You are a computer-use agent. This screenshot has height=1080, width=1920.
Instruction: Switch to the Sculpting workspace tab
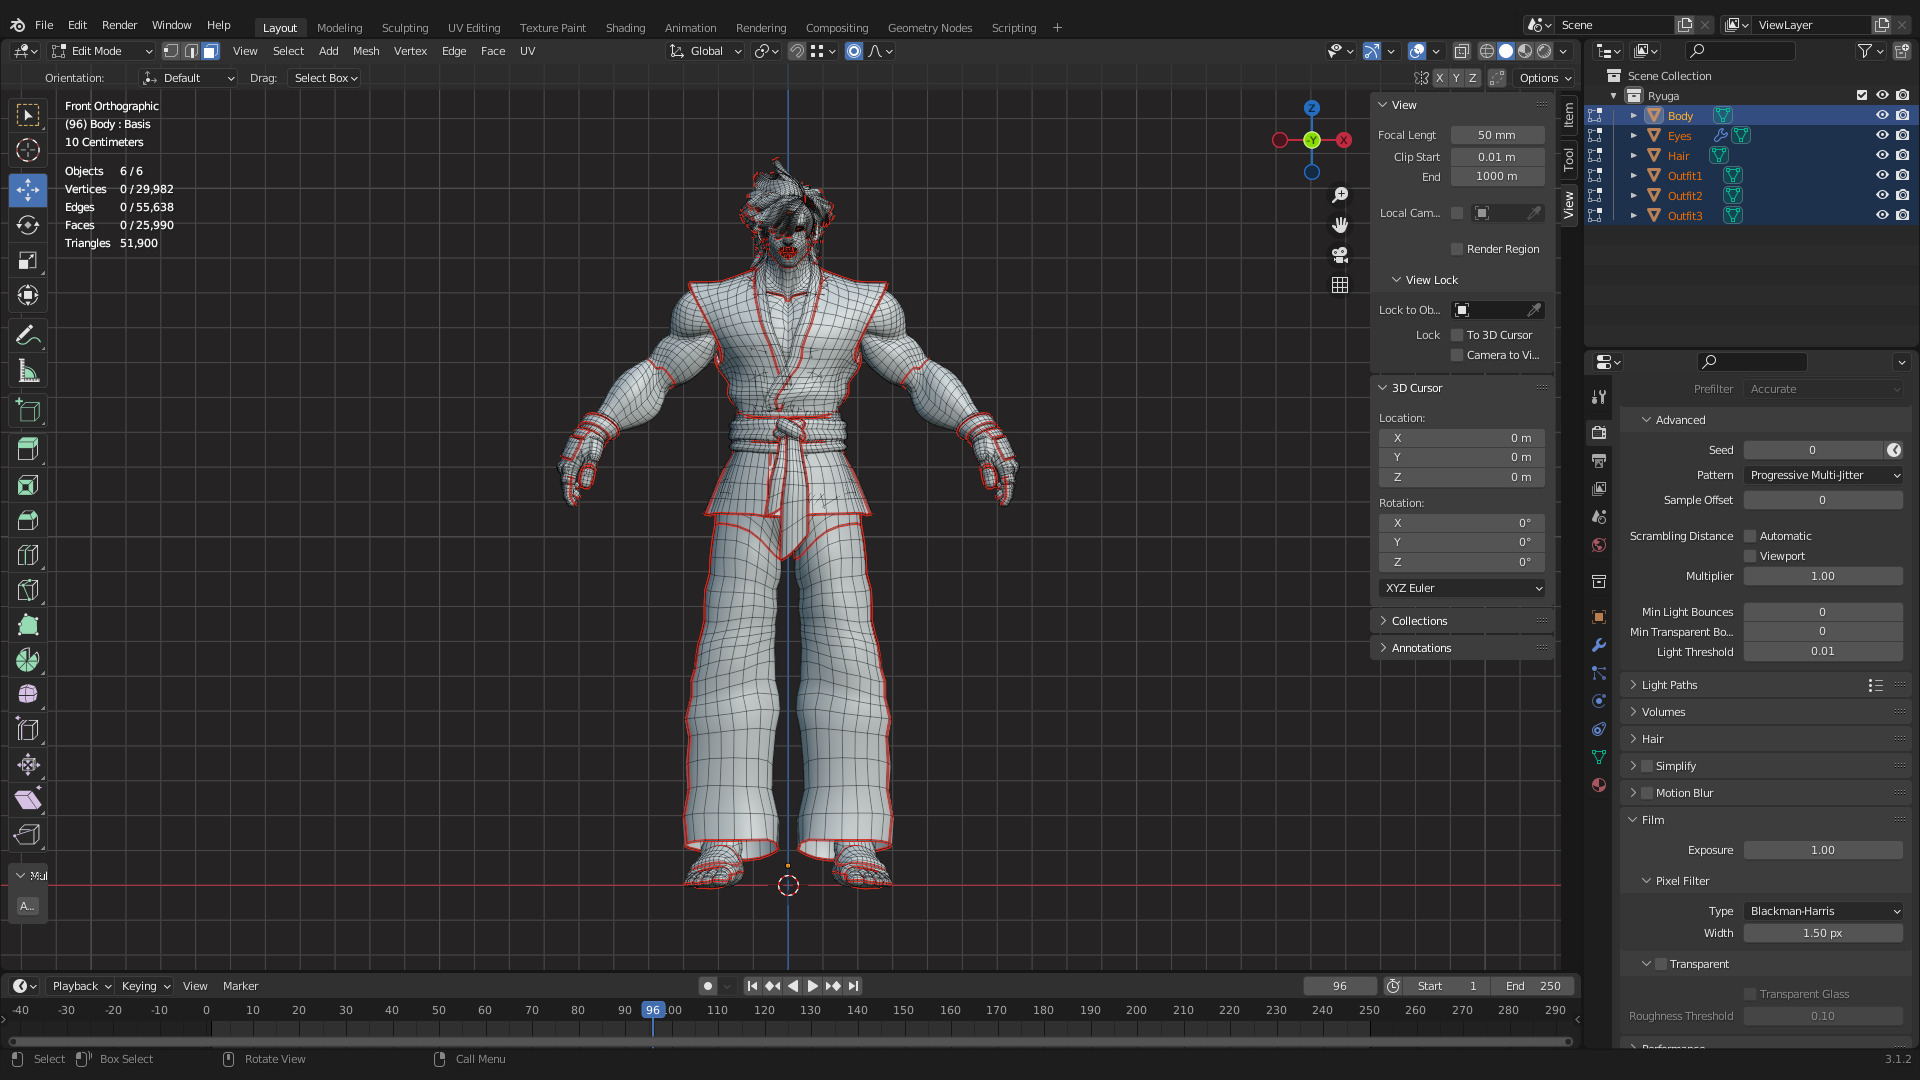pyautogui.click(x=405, y=28)
